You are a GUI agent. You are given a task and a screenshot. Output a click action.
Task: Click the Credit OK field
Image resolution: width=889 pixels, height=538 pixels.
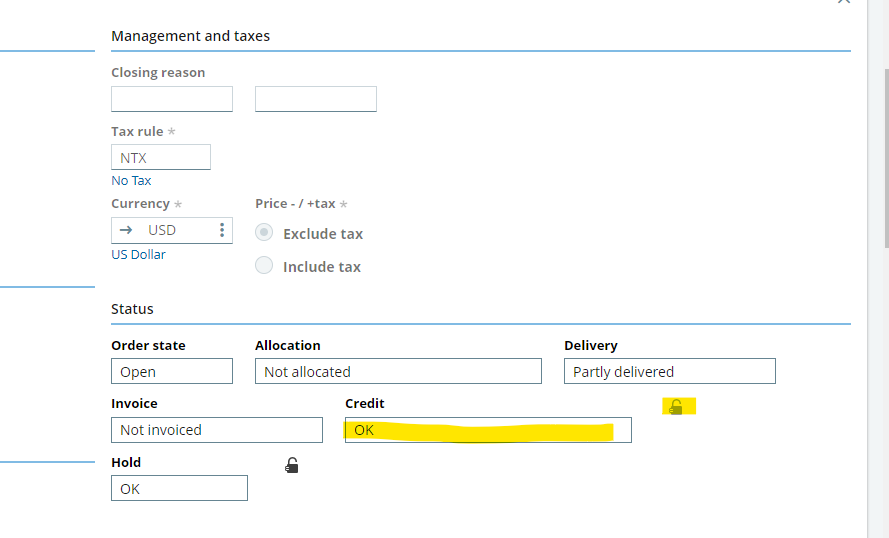tap(488, 430)
